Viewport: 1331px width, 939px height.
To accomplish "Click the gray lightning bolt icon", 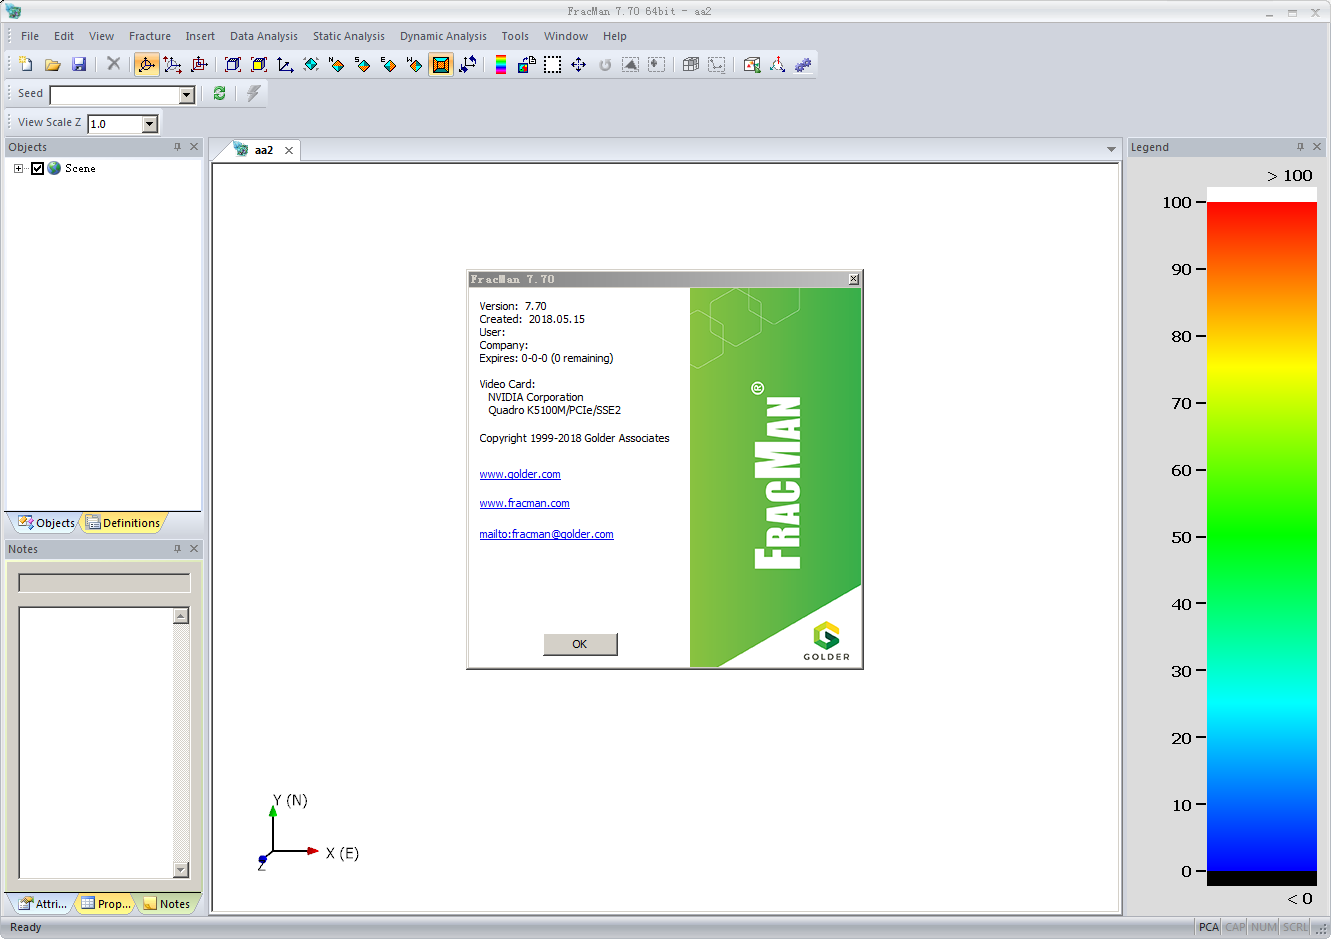I will pyautogui.click(x=254, y=93).
